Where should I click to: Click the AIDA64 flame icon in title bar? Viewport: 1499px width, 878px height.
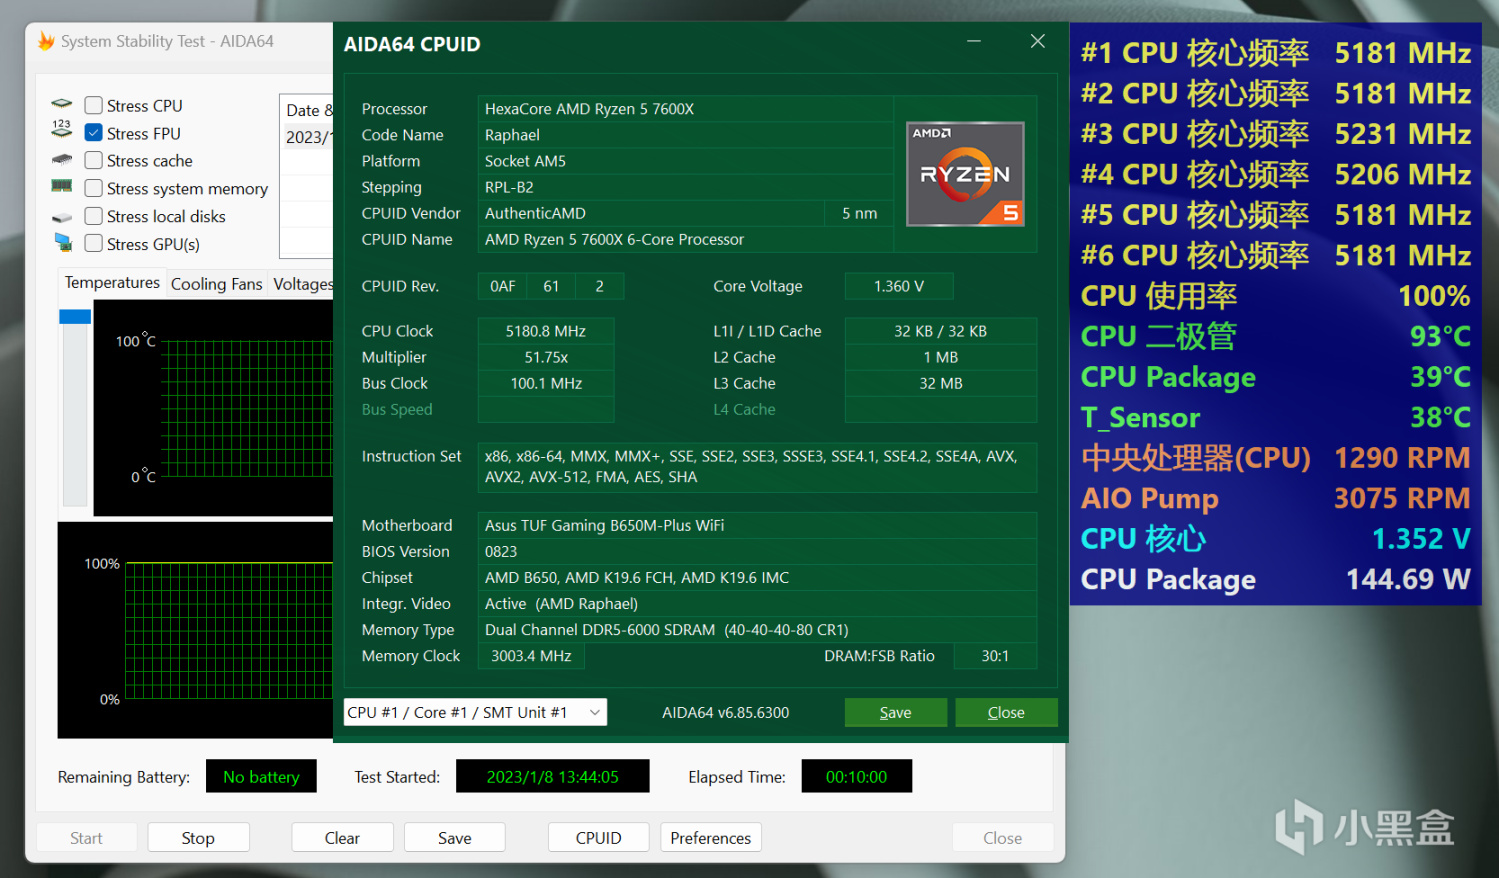click(46, 41)
